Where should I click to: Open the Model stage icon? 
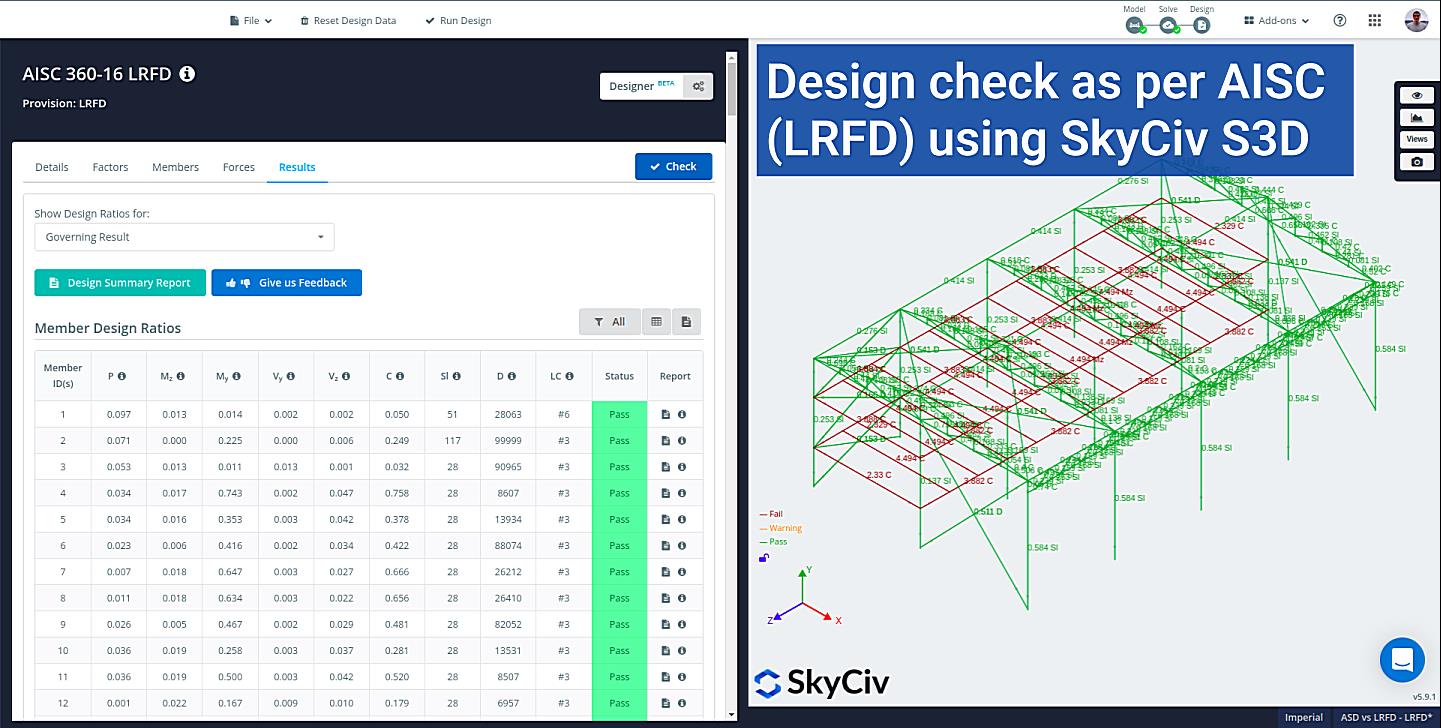pyautogui.click(x=1135, y=26)
